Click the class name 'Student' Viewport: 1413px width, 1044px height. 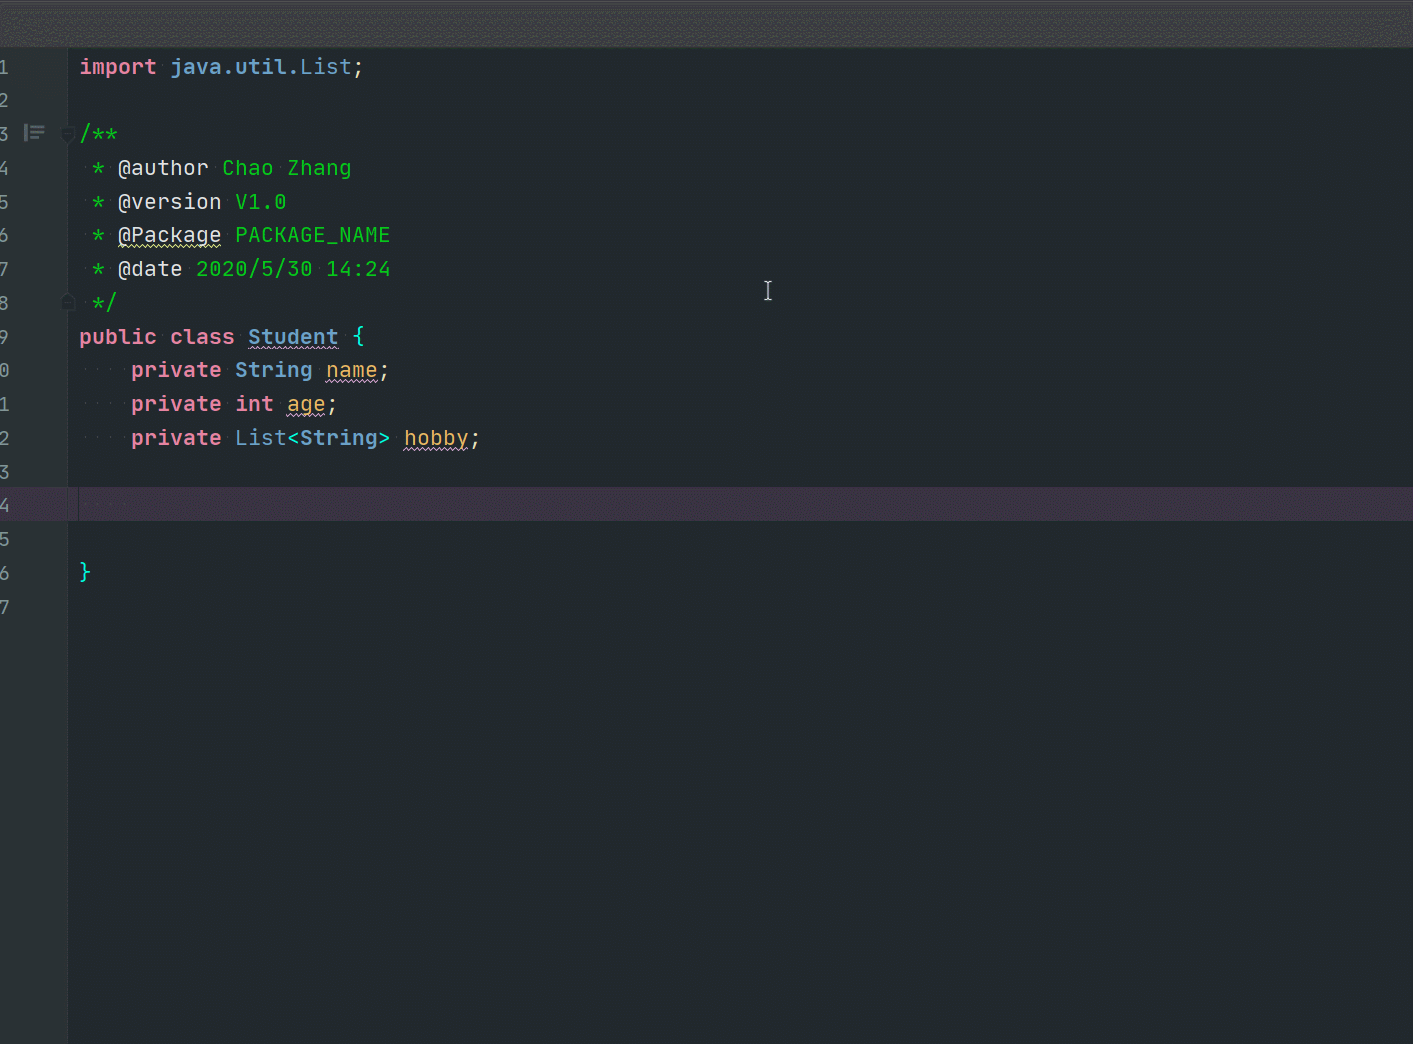tap(293, 337)
